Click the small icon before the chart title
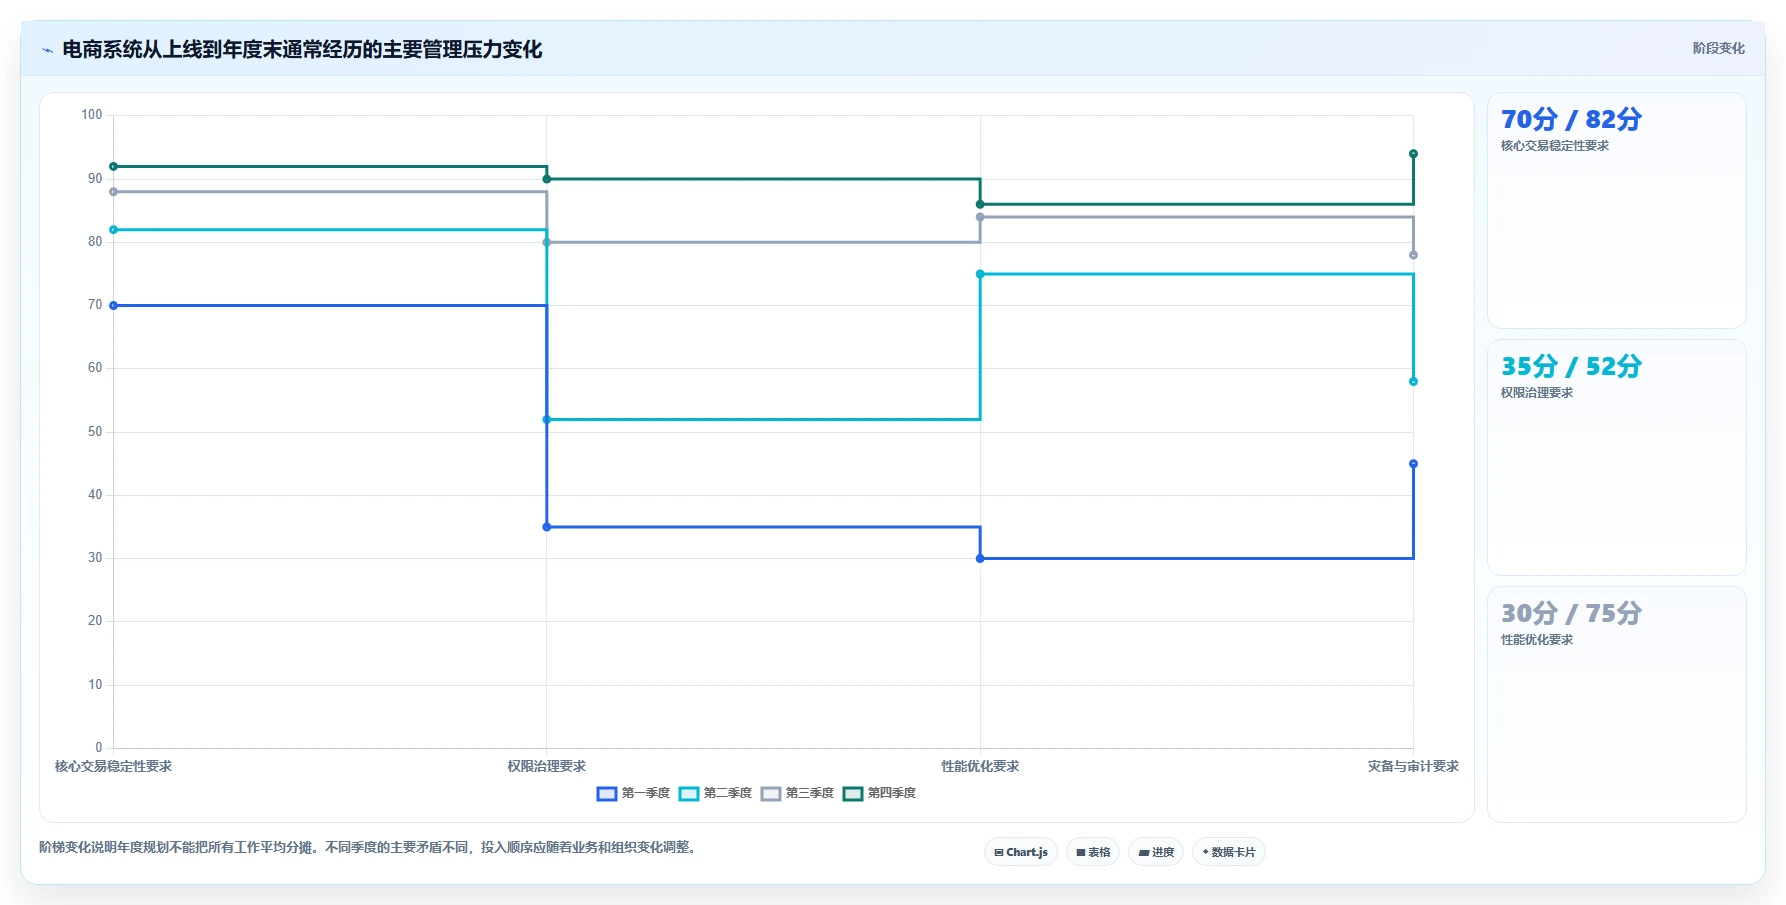Screen dimensions: 1786x905 click(x=47, y=50)
